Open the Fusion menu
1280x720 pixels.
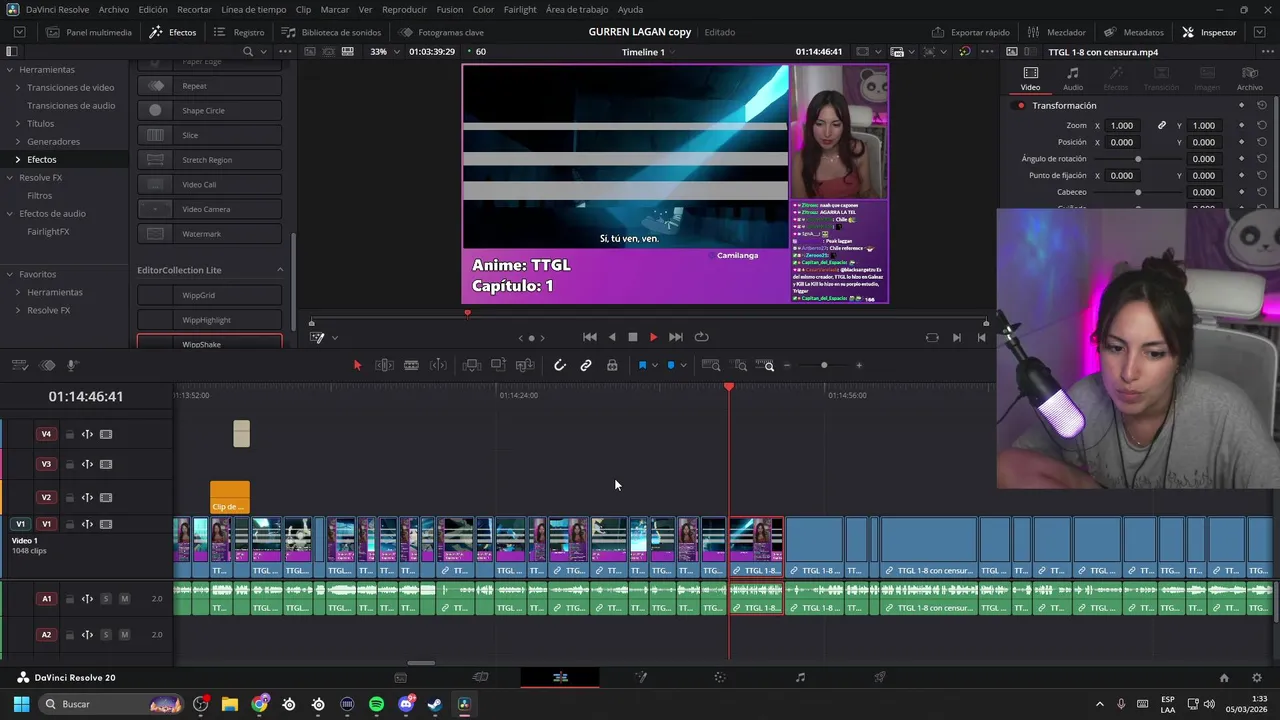tap(450, 9)
